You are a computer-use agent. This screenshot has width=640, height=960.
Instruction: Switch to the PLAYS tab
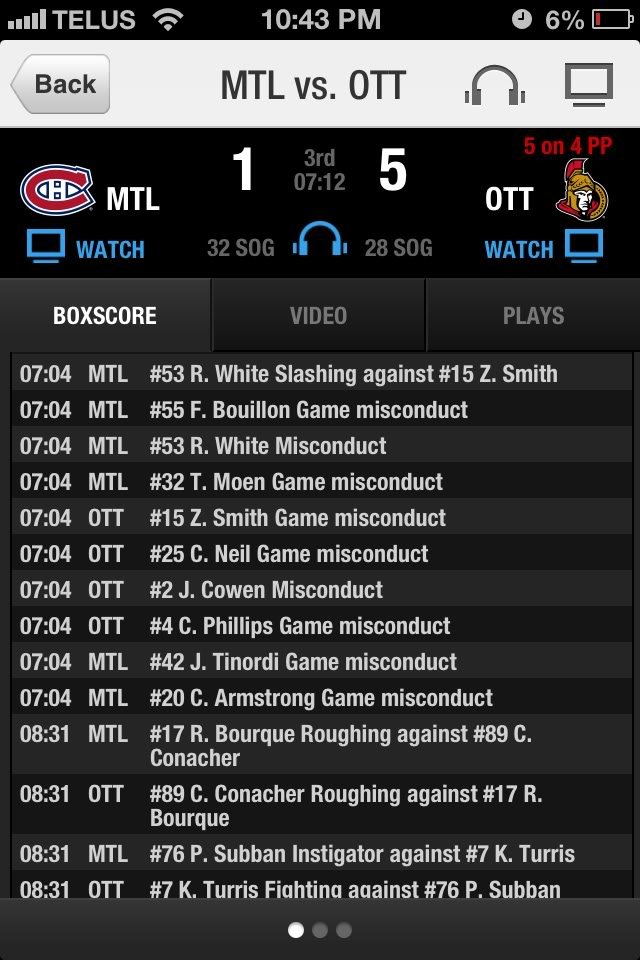pyautogui.click(x=533, y=316)
